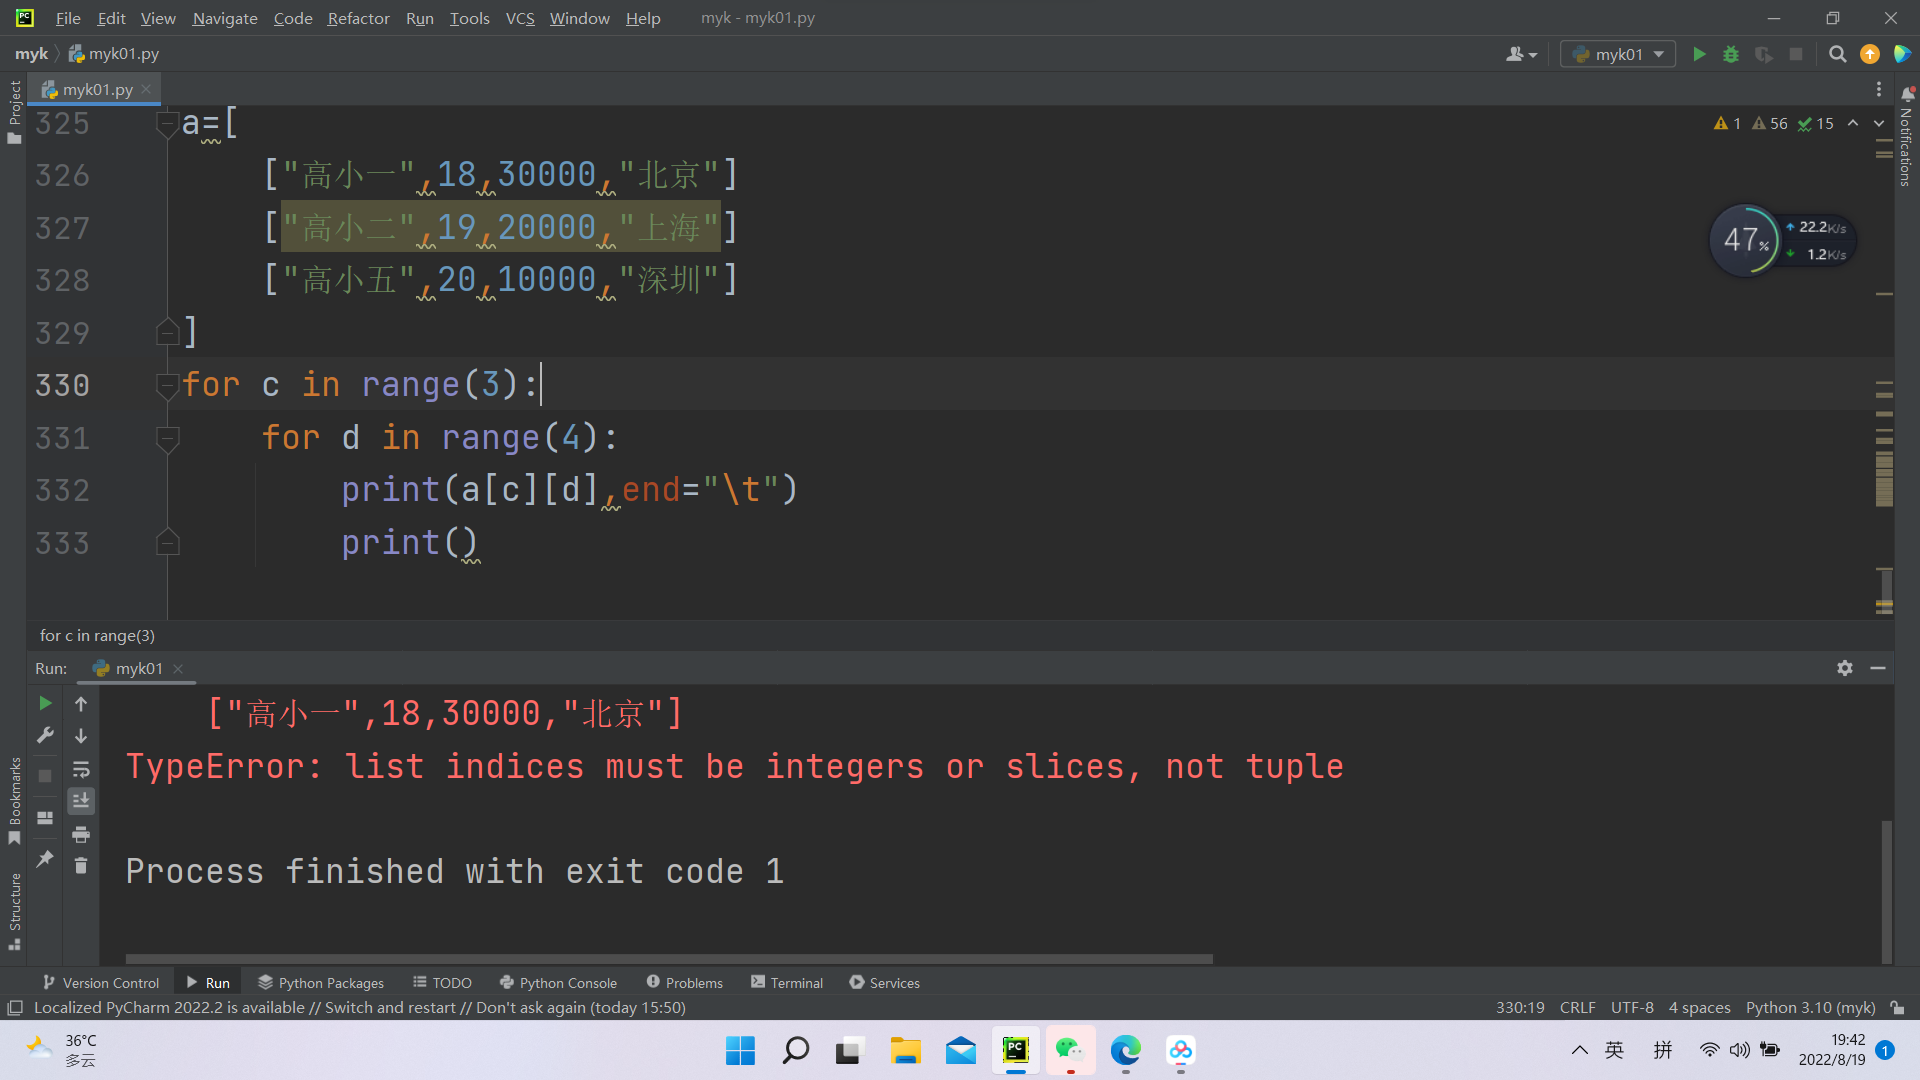
Task: Toggle read-only lock icon in status bar
Action: 1897,1008
